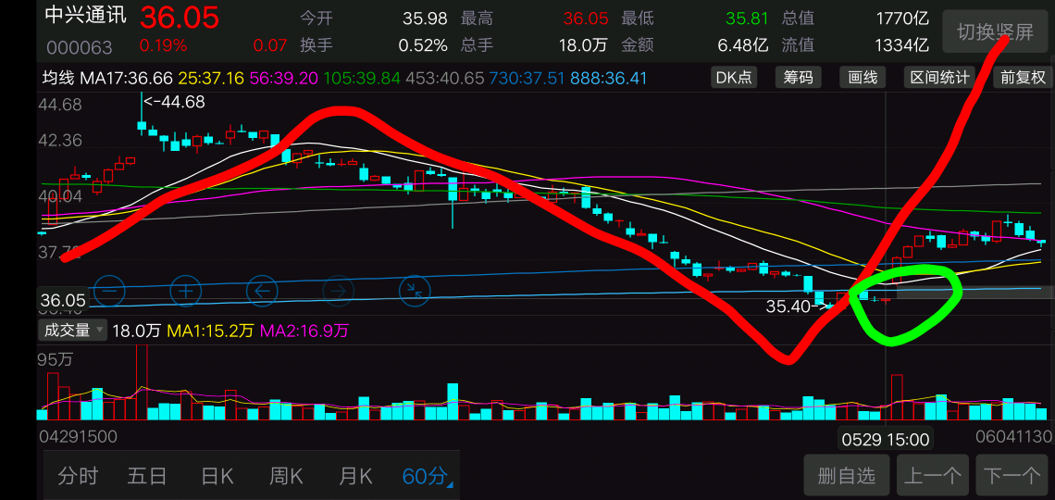Open the 前复权 adjustment options
This screenshot has width=1055, height=500.
coord(1022,77)
